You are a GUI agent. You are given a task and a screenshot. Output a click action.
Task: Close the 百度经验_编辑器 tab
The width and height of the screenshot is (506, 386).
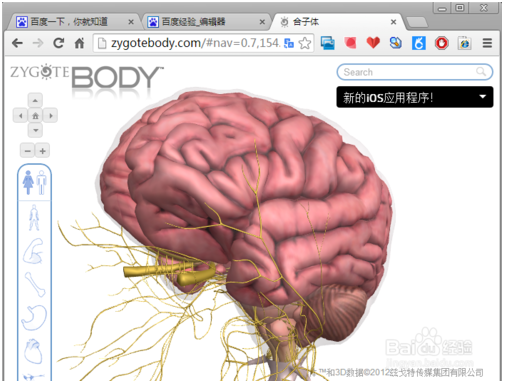click(262, 22)
